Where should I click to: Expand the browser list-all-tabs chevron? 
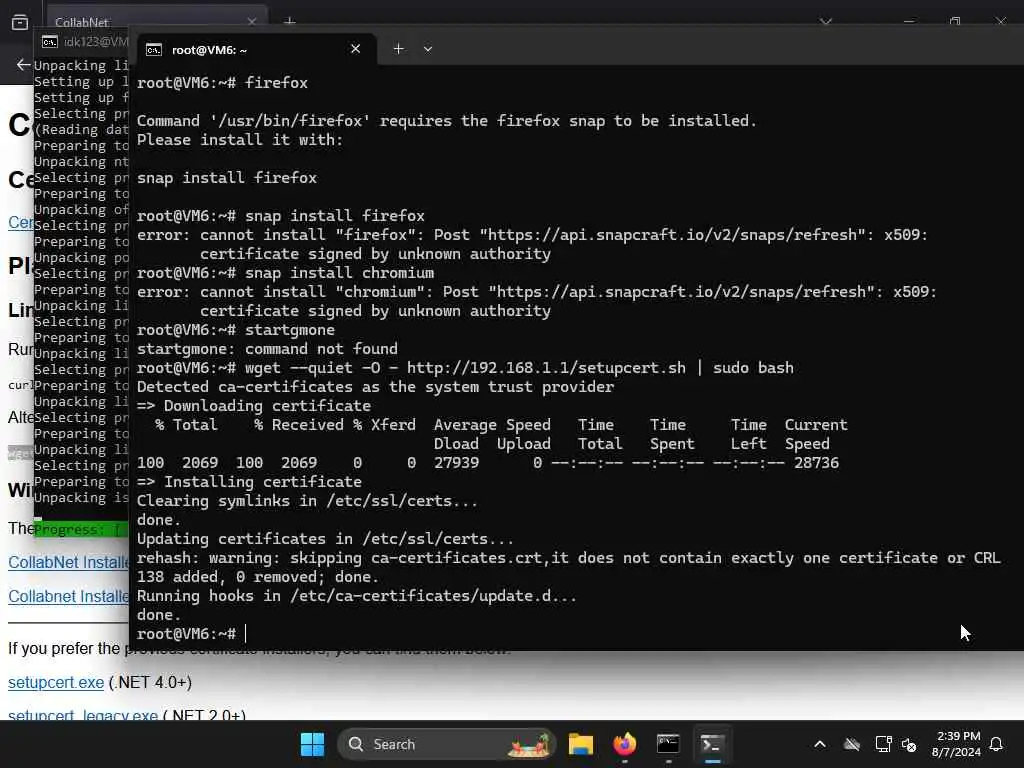click(825, 22)
